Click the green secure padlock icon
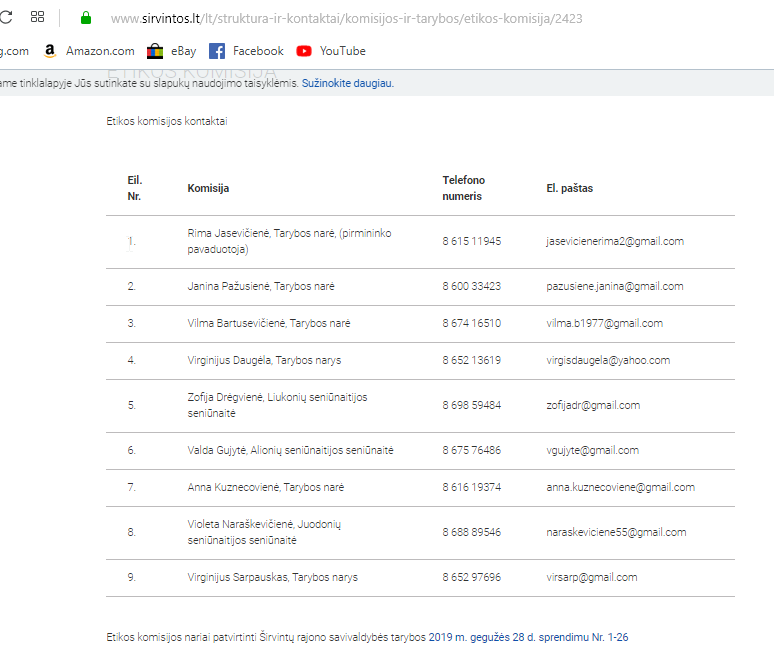The image size is (774, 653). [86, 18]
